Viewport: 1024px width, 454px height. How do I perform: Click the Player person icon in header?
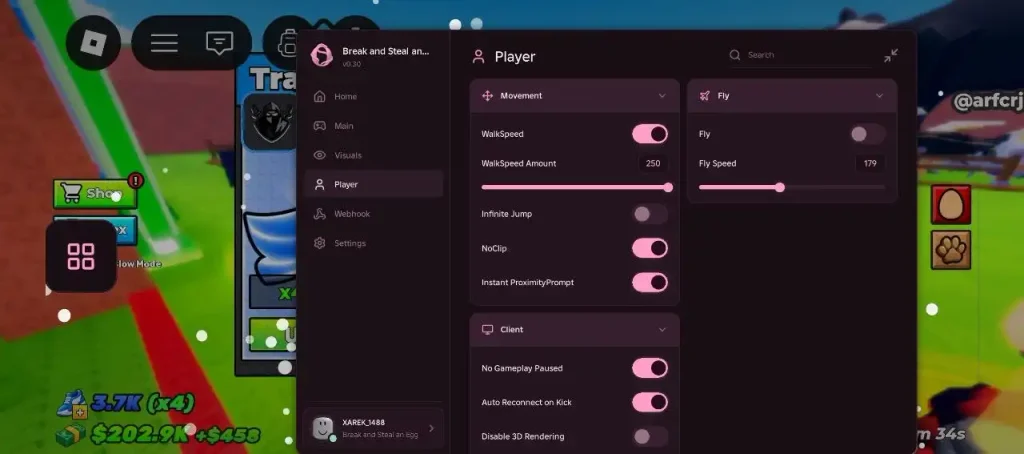479,57
